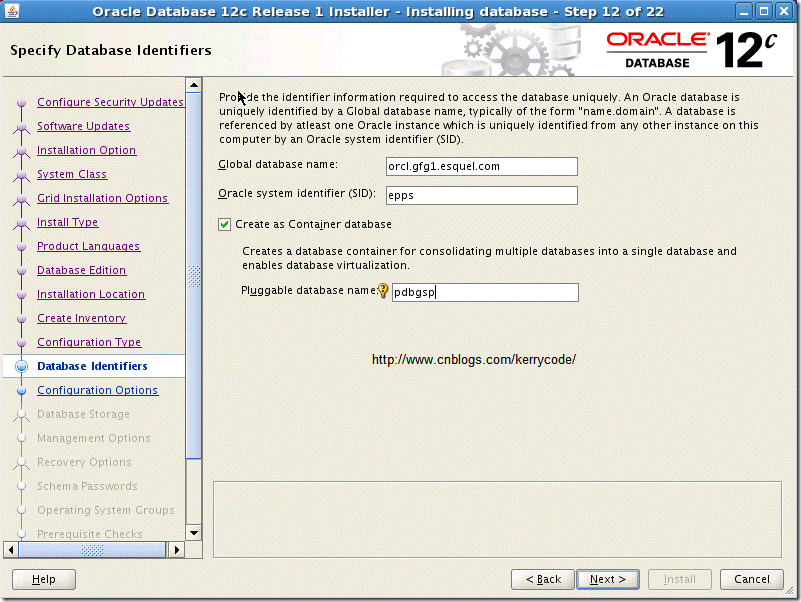Click the Java icon in the title bar
The width and height of the screenshot is (801, 602).
pyautogui.click(x=11, y=11)
